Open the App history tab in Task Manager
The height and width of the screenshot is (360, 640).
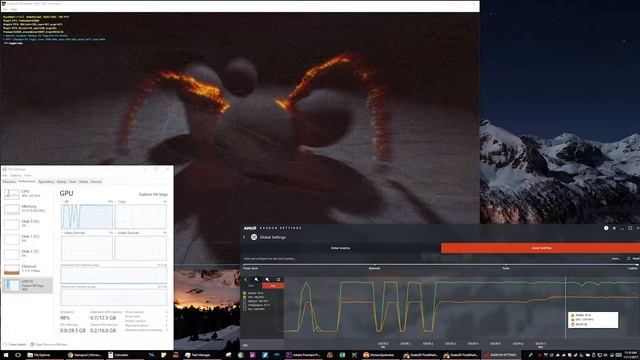(x=46, y=182)
